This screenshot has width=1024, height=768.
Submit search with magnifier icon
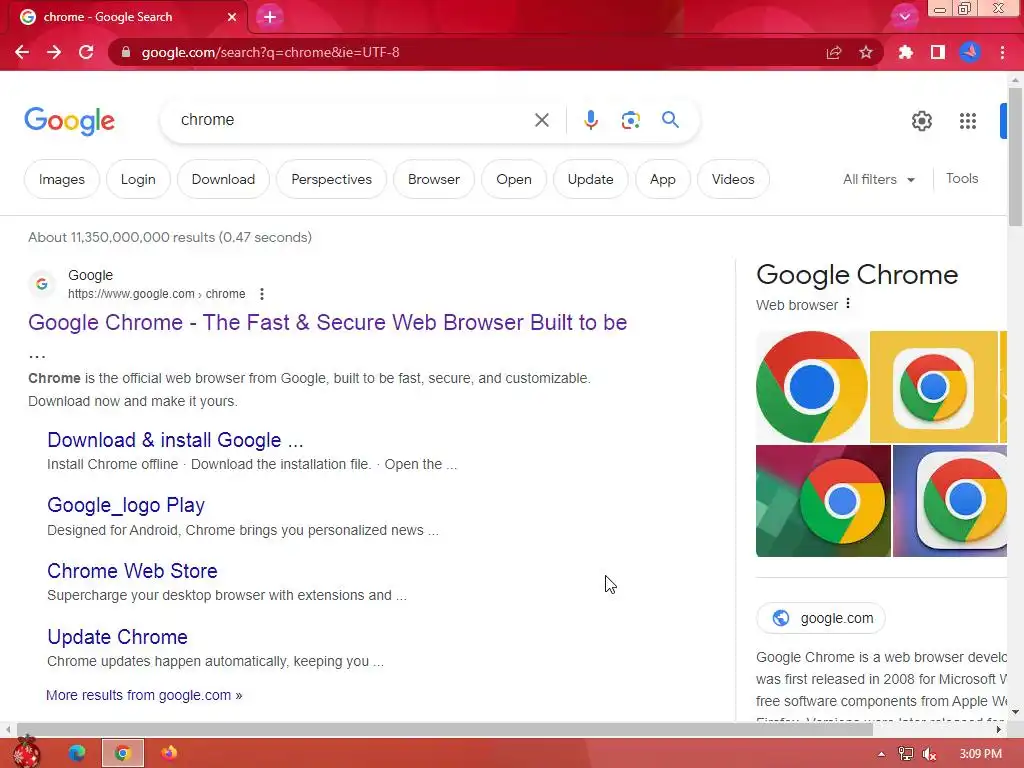pos(670,120)
